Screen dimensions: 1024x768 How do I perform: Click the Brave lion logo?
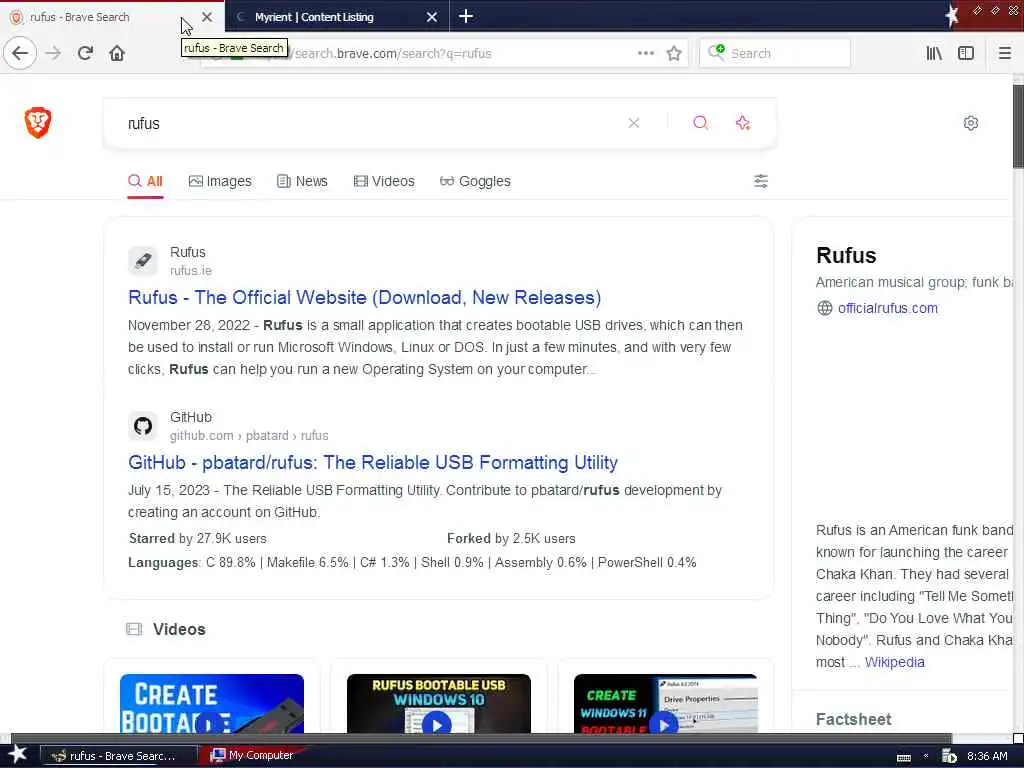[38, 123]
